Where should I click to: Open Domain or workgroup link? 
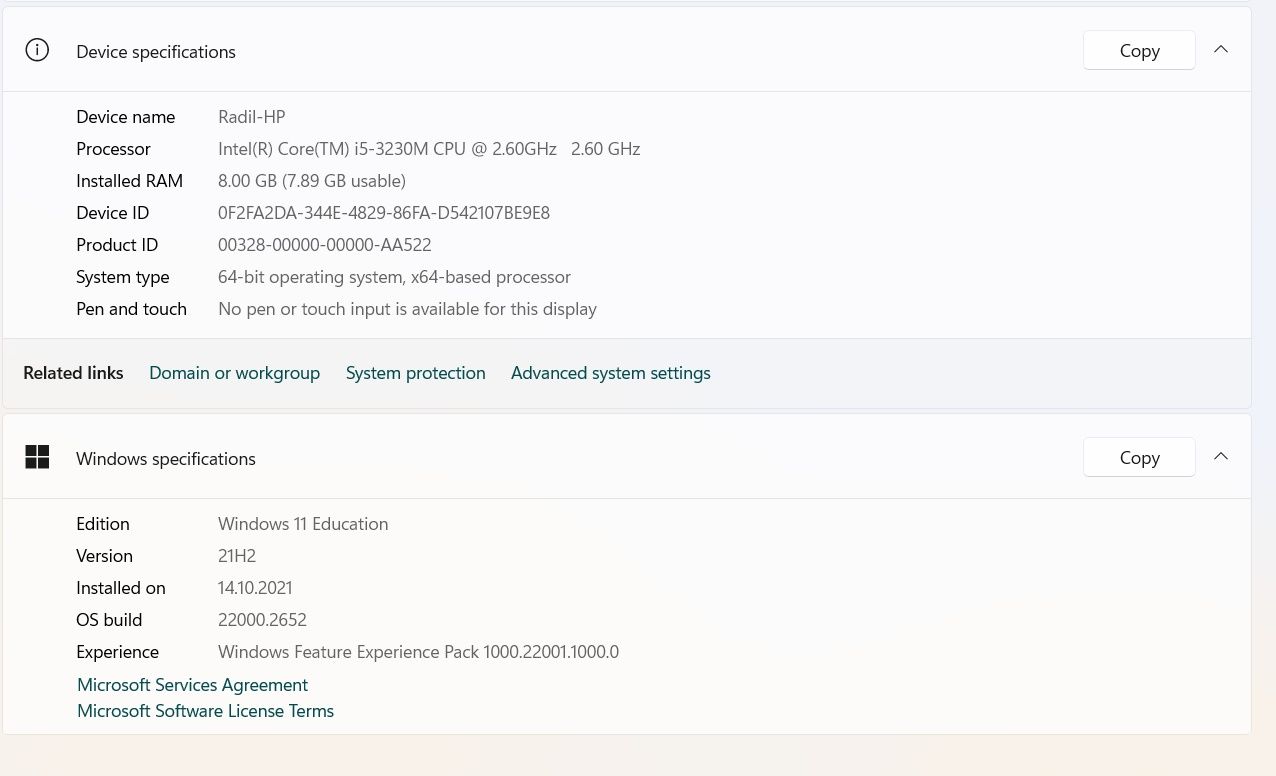coord(234,373)
